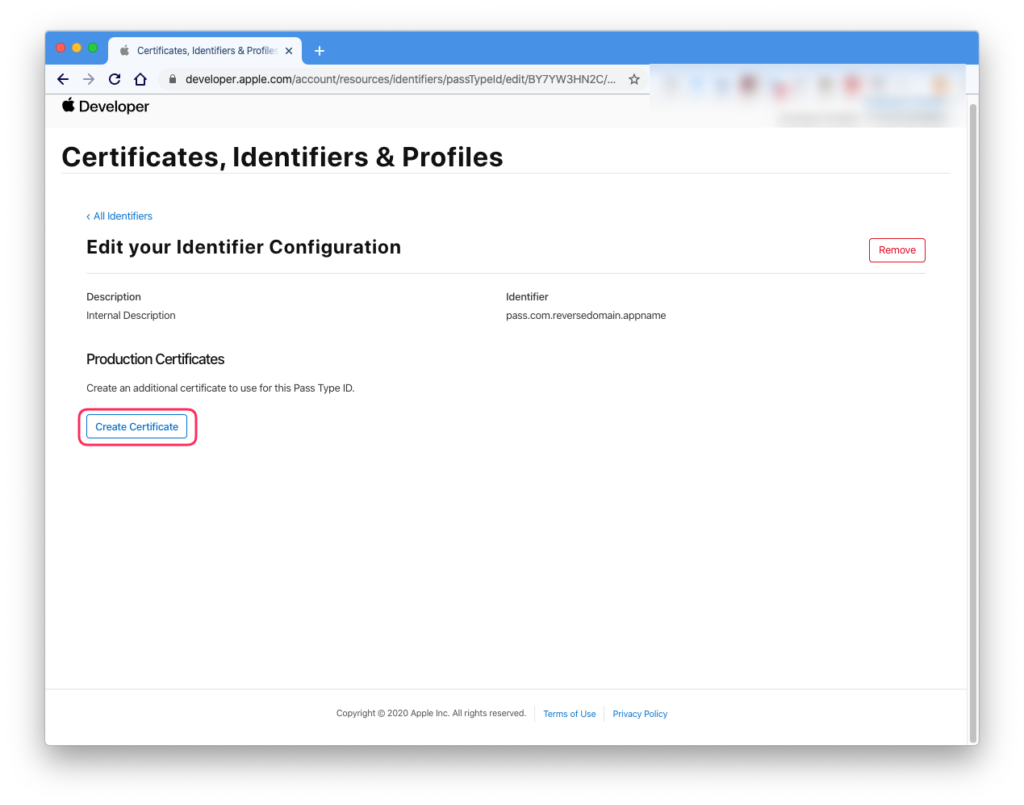Go back to All Identifiers
The image size is (1024, 805).
click(x=120, y=216)
